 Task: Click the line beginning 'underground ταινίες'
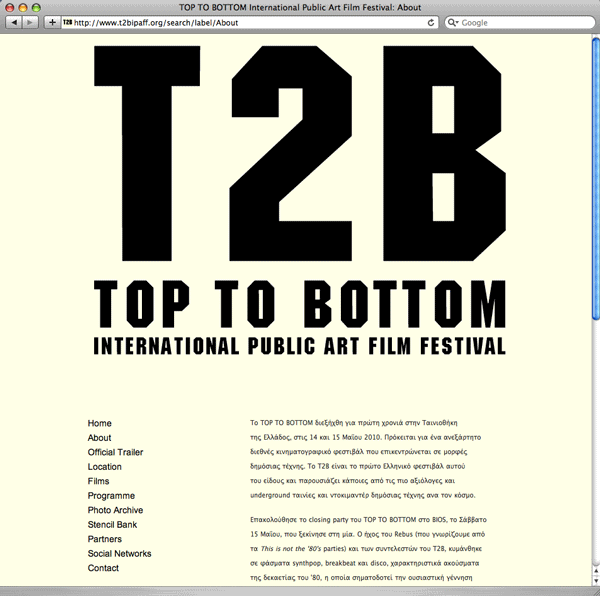tap(363, 495)
